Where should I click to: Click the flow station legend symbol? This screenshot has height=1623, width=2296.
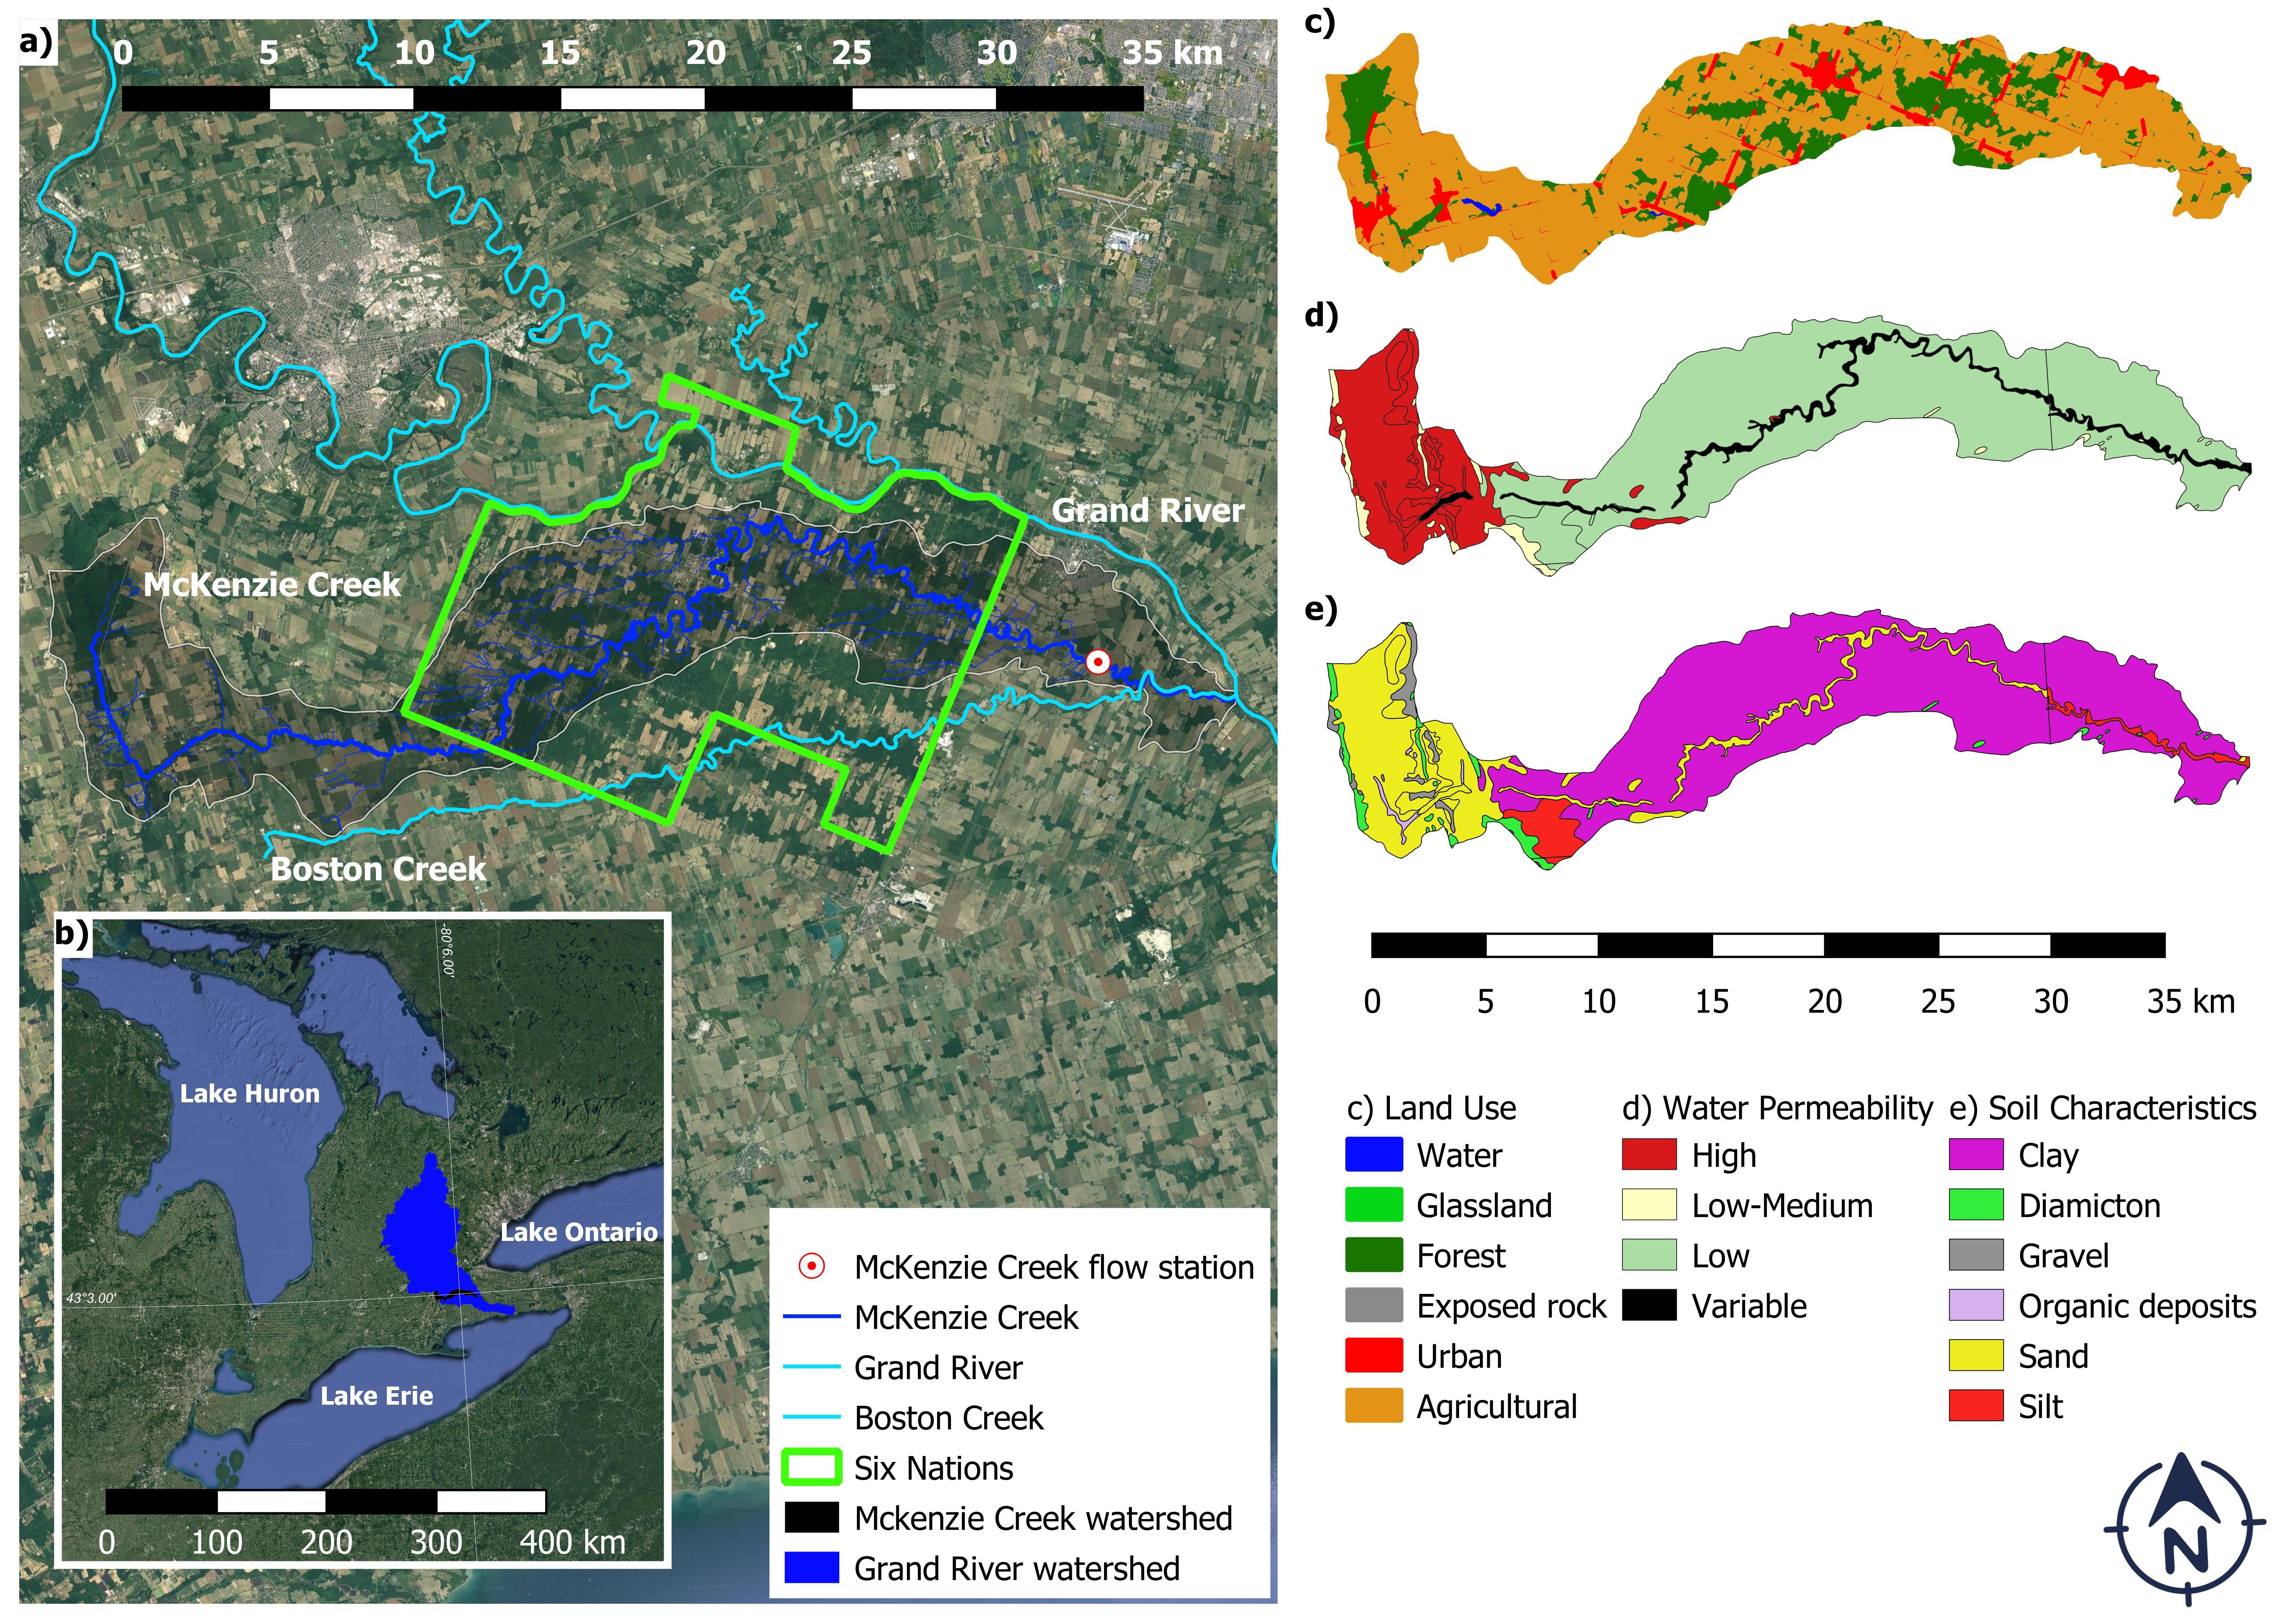pos(811,1267)
